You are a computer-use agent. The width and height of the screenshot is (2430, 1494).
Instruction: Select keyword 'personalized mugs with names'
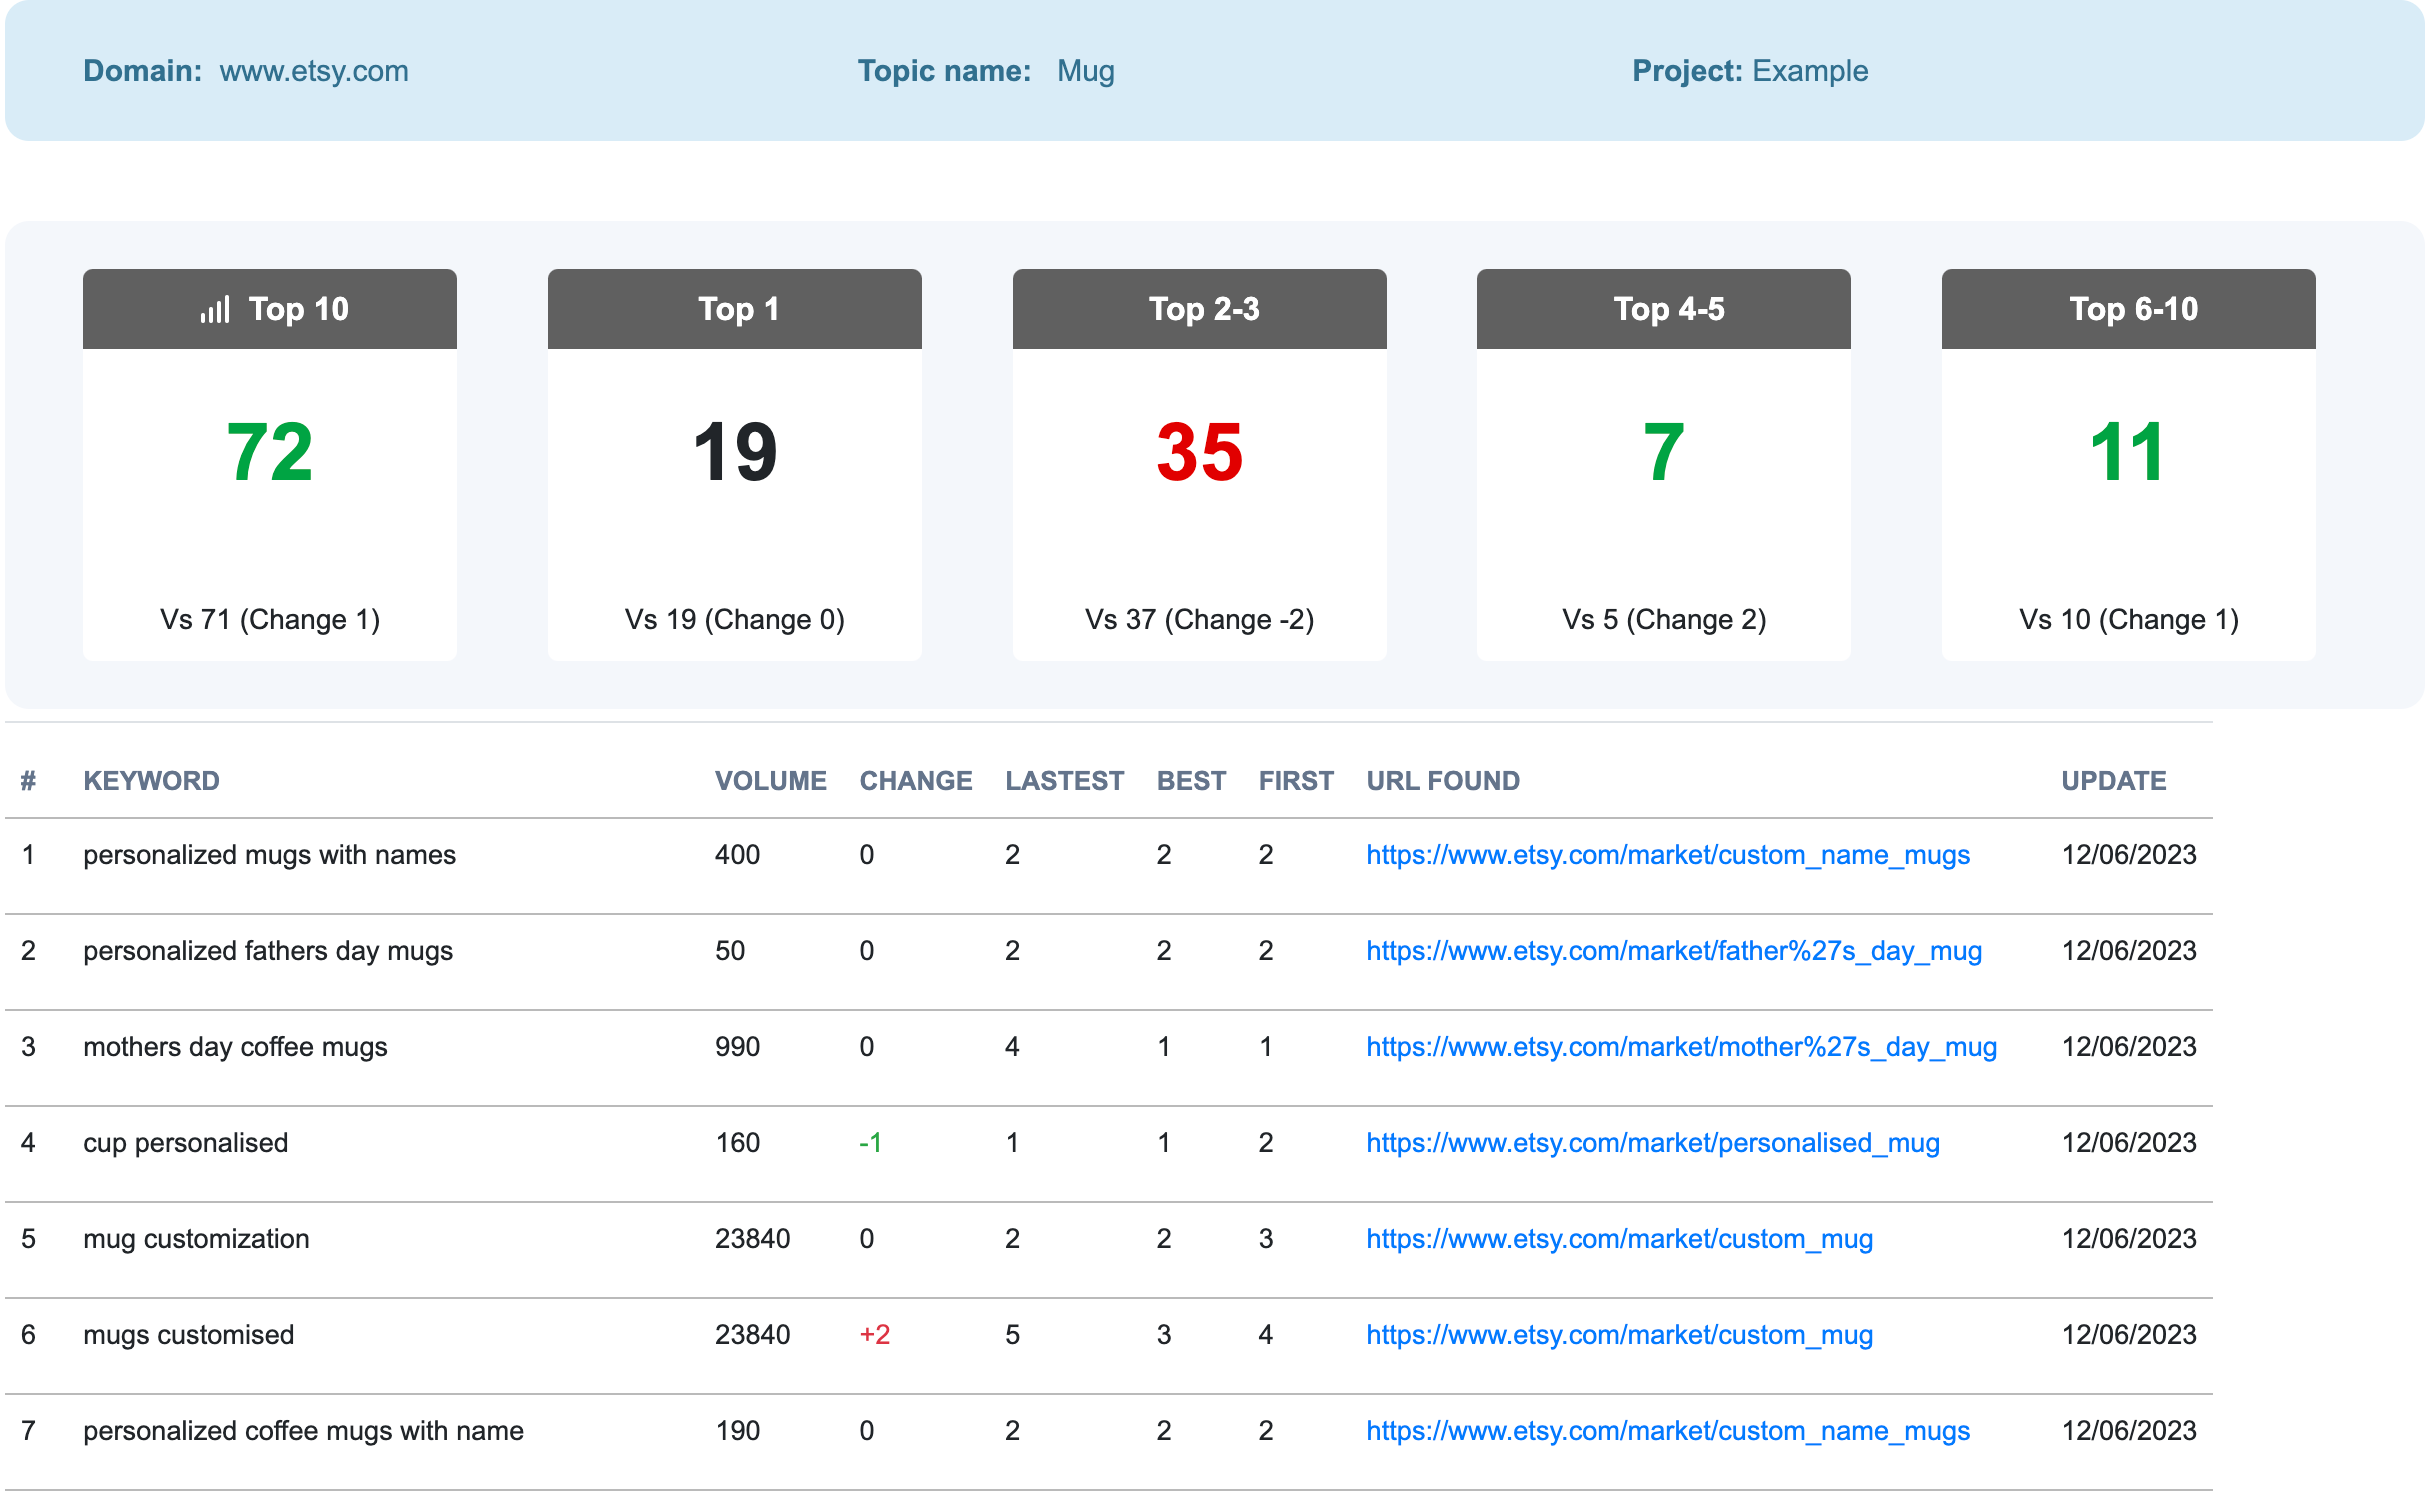tap(270, 856)
